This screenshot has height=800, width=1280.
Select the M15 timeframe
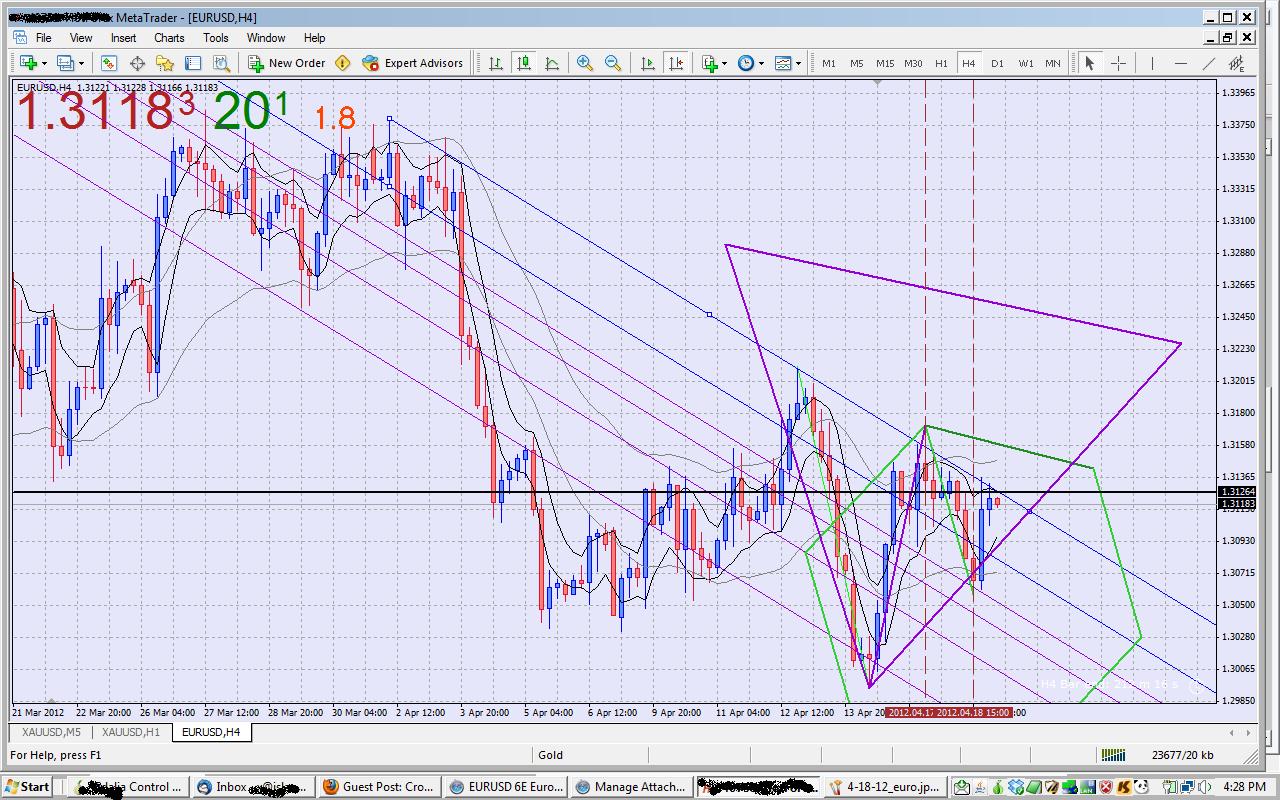885,63
